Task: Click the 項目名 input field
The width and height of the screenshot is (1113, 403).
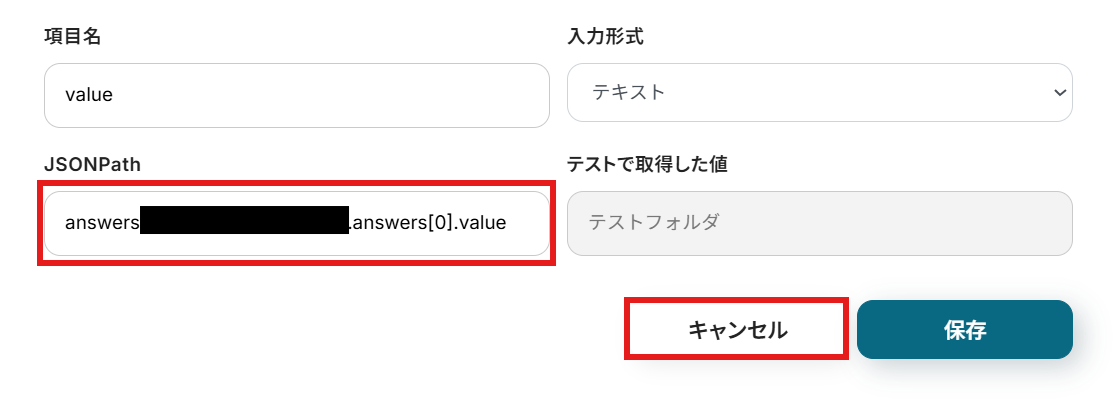Action: click(x=296, y=95)
